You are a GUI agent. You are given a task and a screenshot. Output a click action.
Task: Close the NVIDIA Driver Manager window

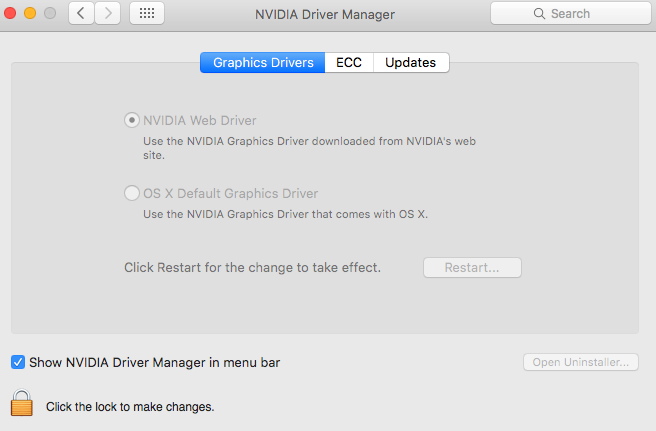11,14
